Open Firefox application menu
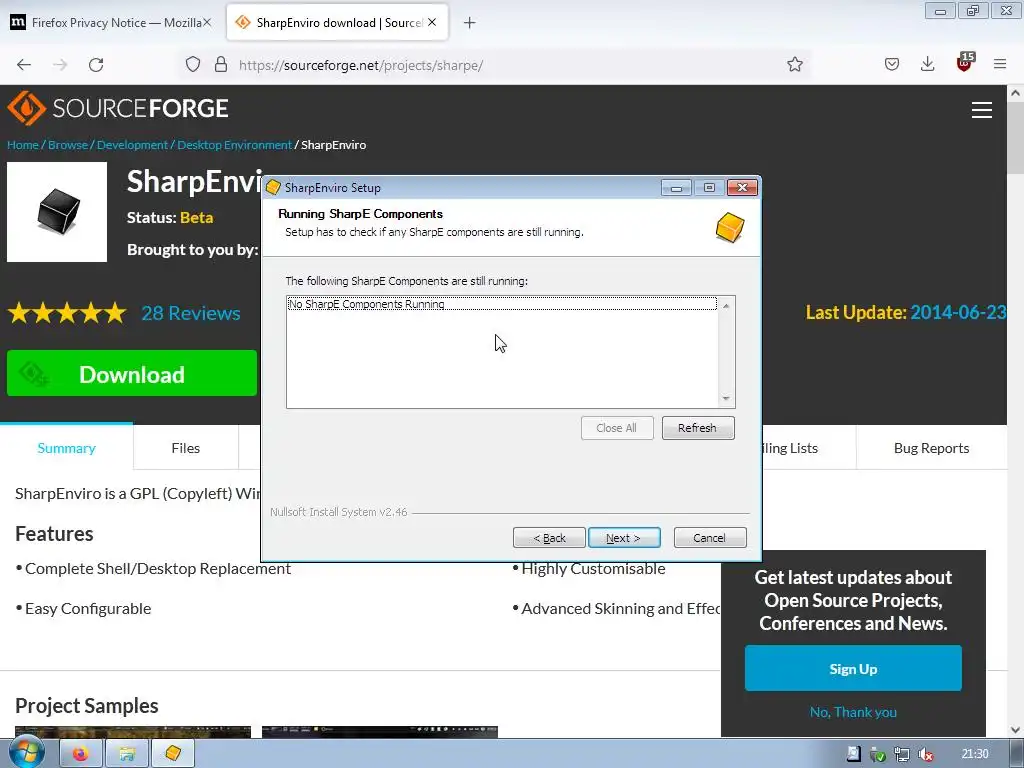Viewport: 1024px width, 768px height. (x=1000, y=65)
